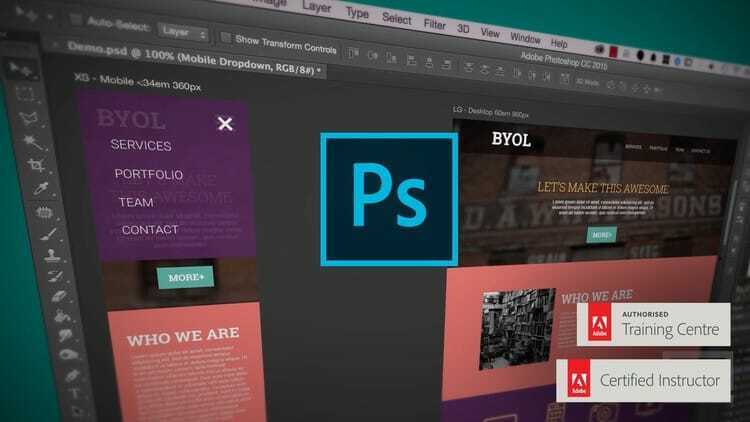
Task: Click the first align icon in options bar
Action: click(x=353, y=54)
